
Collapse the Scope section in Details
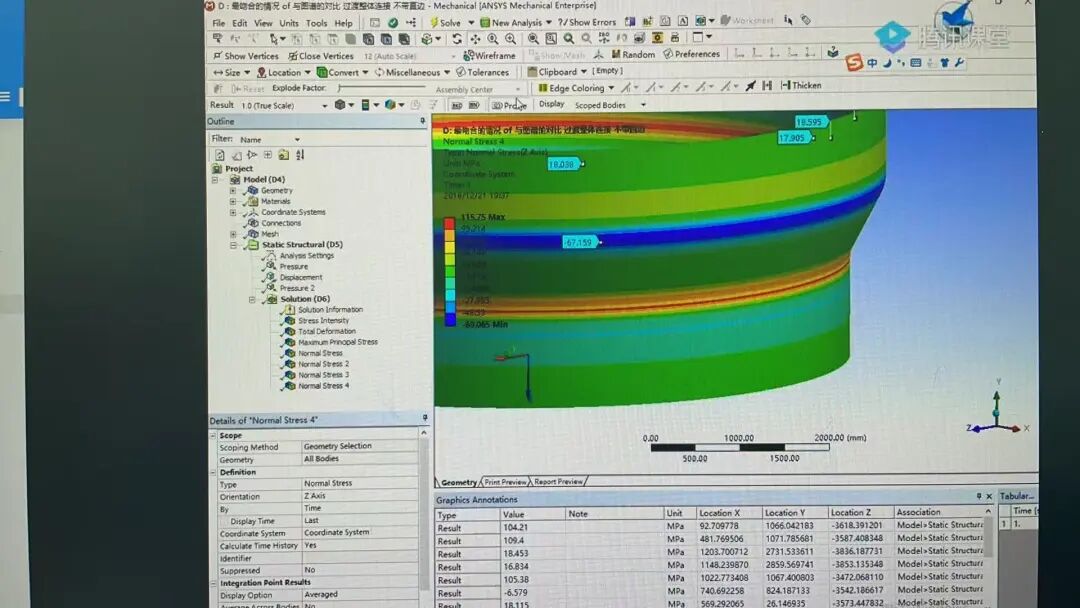213,436
